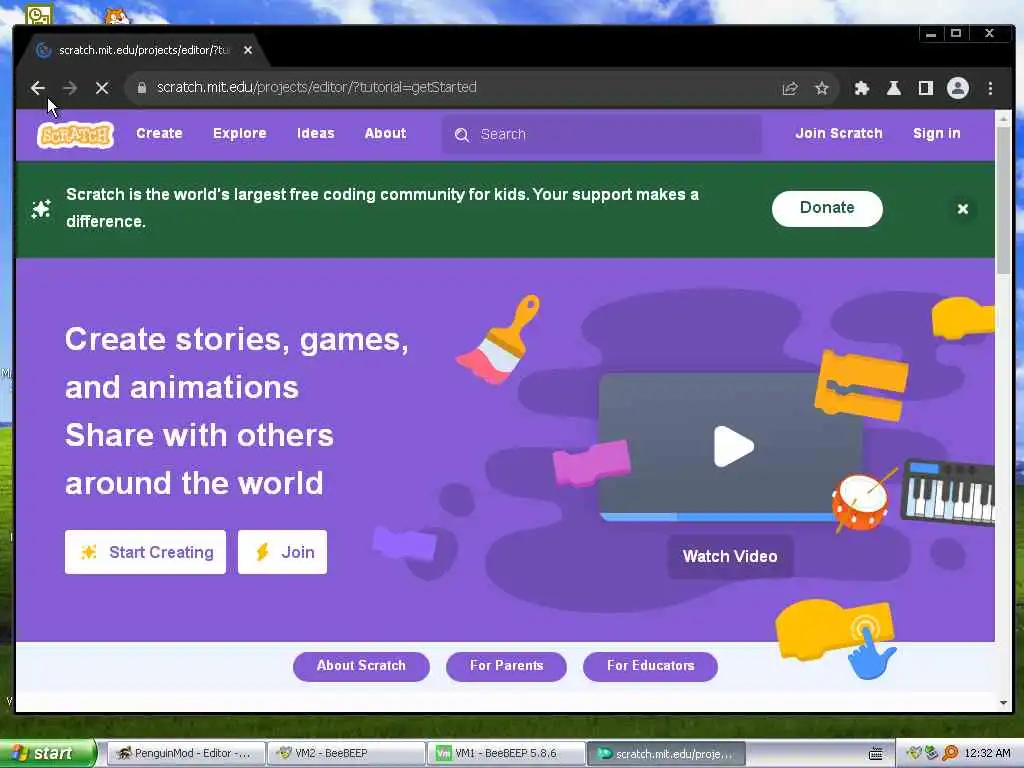1024x768 pixels.
Task: Click the scratch.mit.edu taskbar item
Action: 666,754
